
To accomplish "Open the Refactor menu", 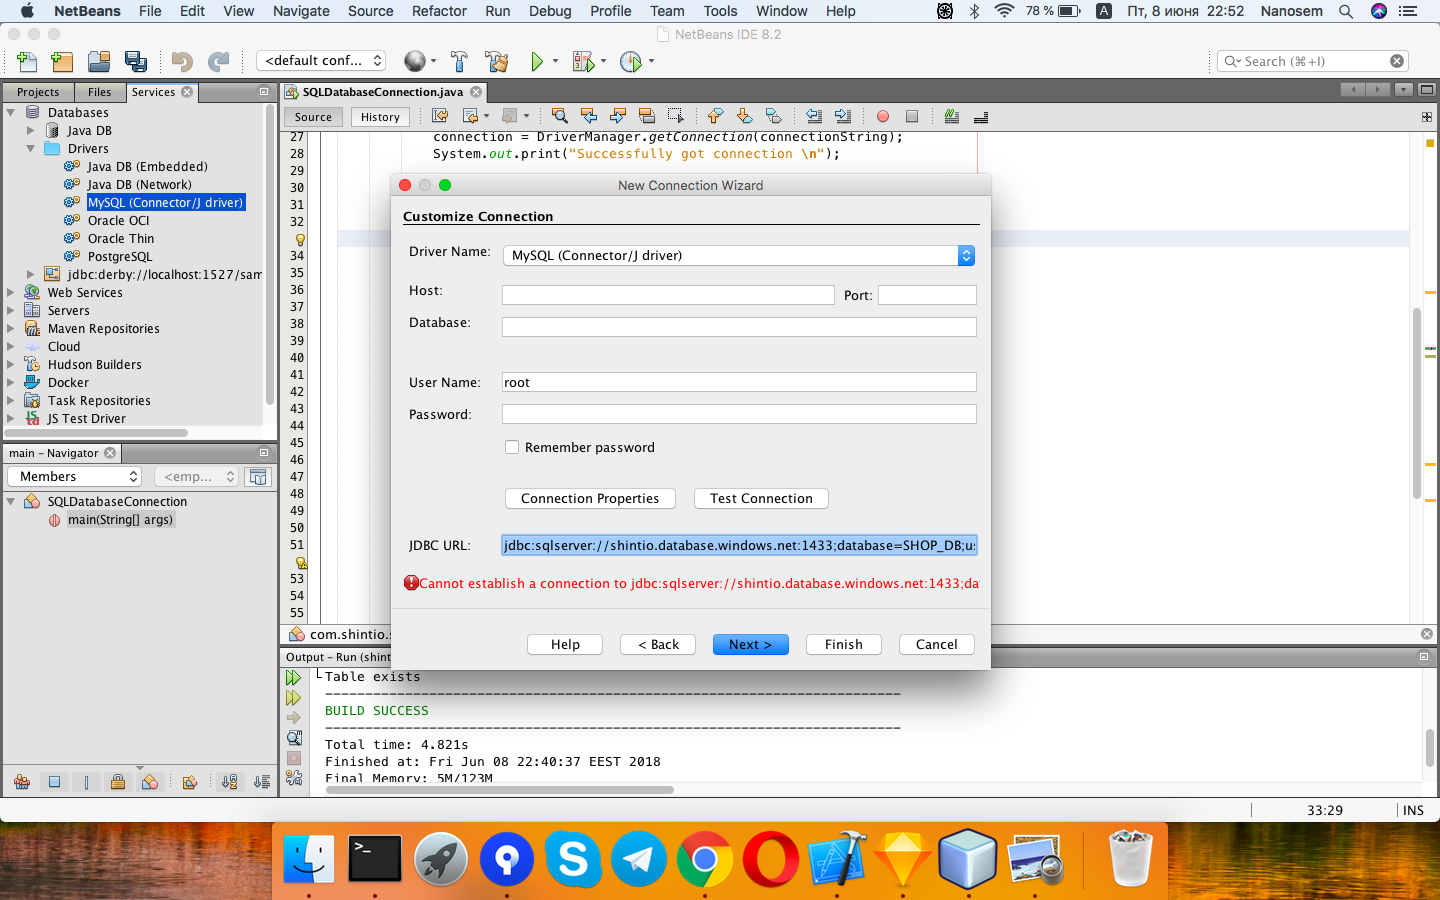I will click(x=439, y=11).
